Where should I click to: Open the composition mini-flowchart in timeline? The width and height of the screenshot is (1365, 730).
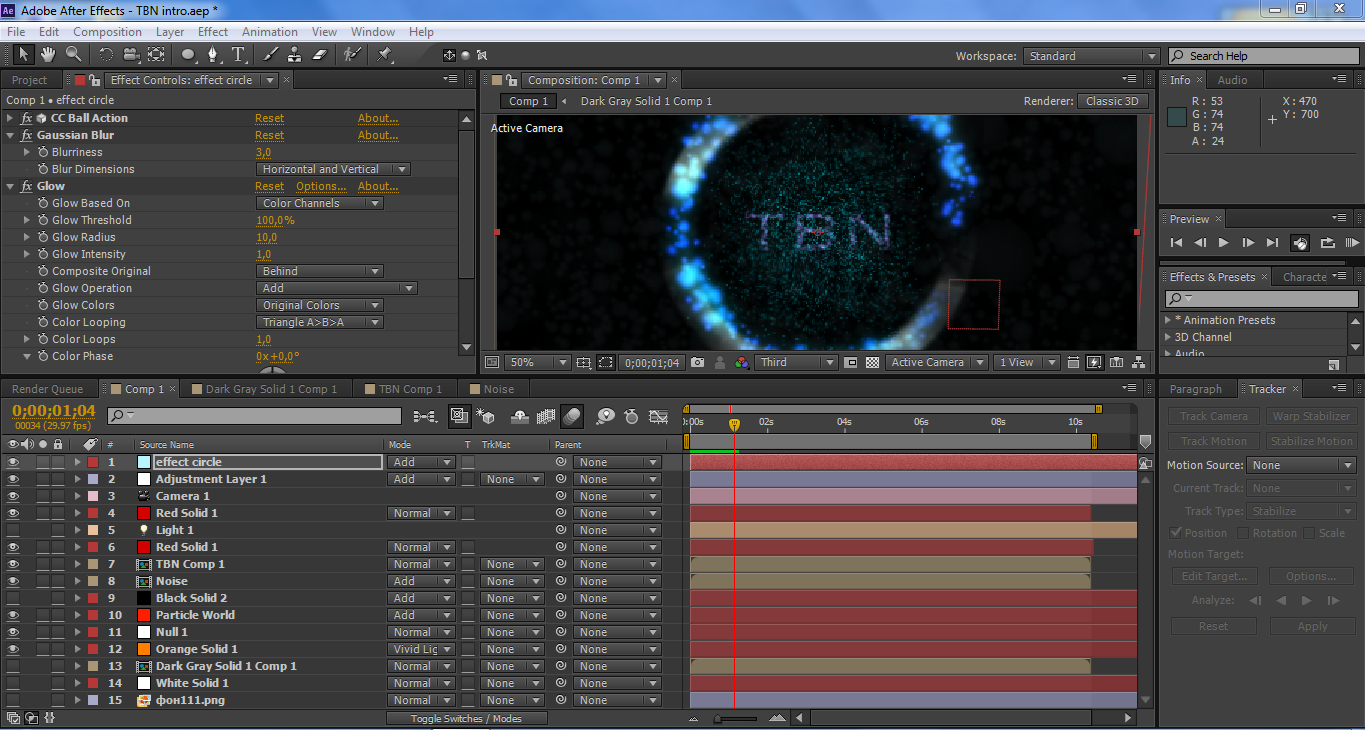pyautogui.click(x=424, y=416)
